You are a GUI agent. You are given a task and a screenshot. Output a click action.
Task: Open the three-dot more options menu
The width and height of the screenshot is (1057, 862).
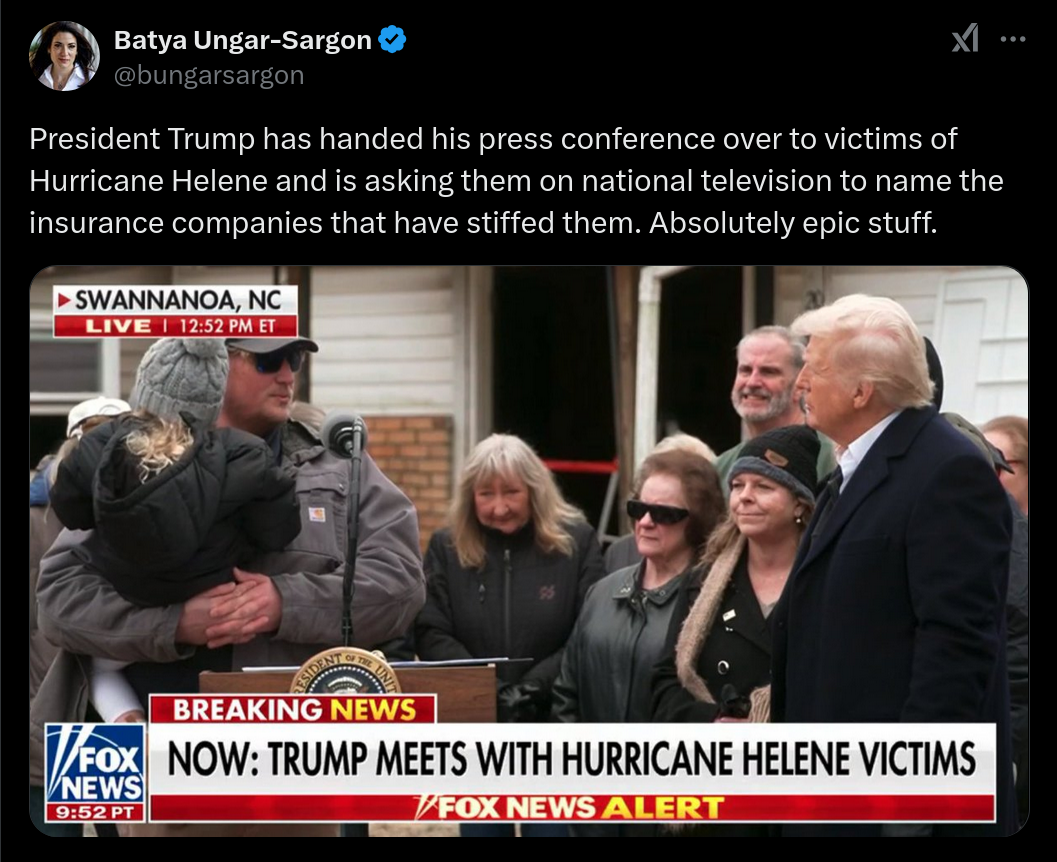tap(1013, 39)
